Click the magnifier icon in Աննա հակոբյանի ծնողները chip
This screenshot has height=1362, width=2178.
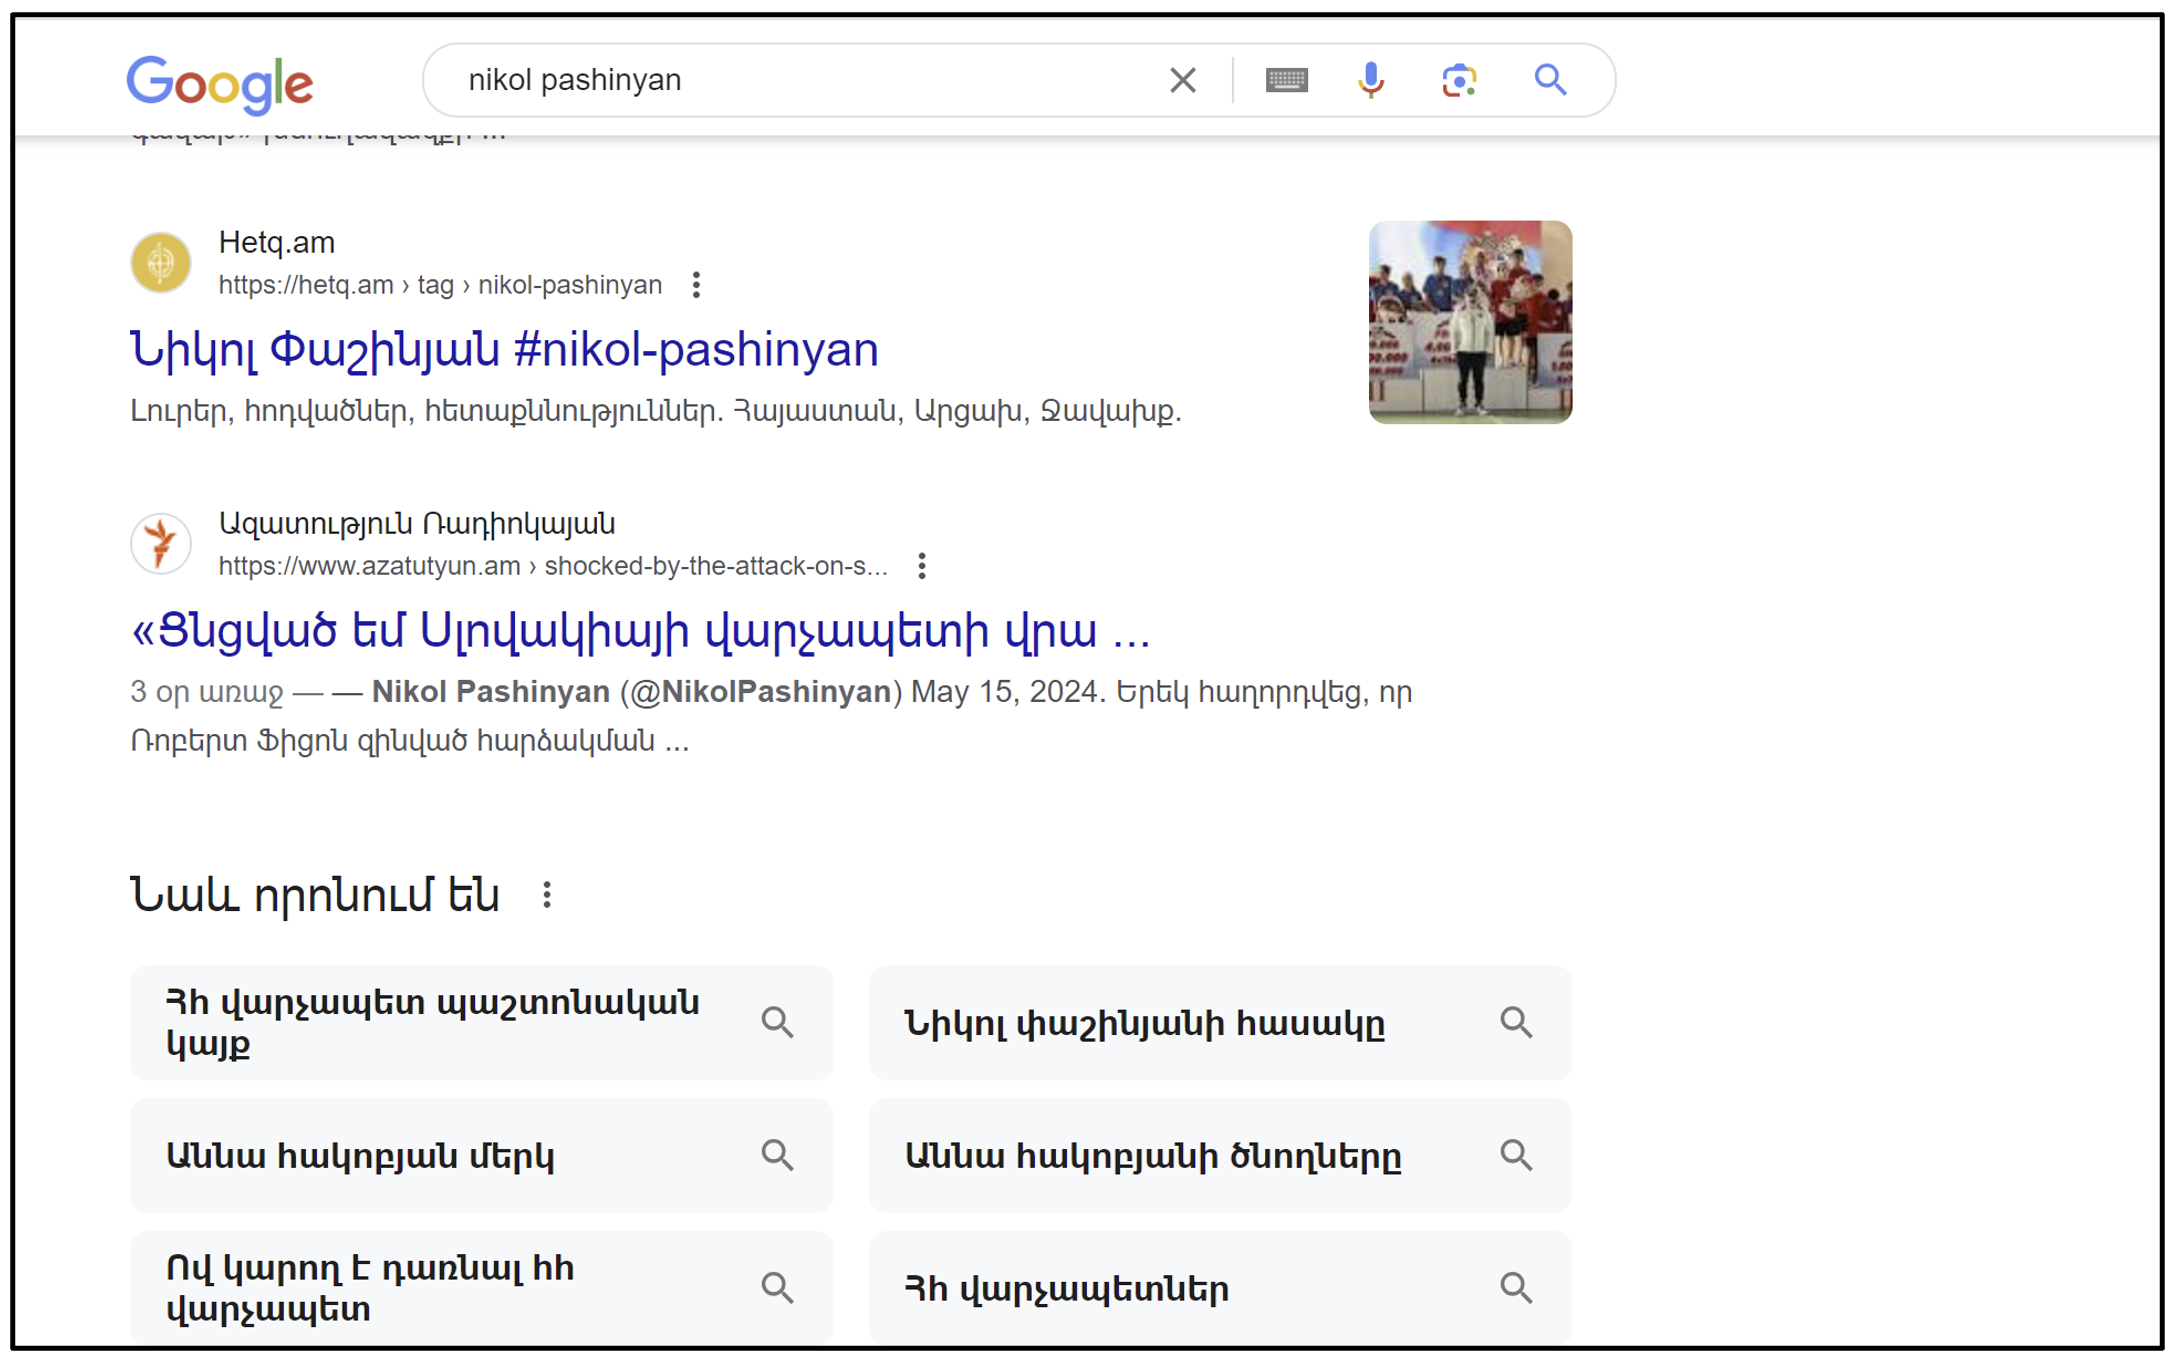(1516, 1155)
